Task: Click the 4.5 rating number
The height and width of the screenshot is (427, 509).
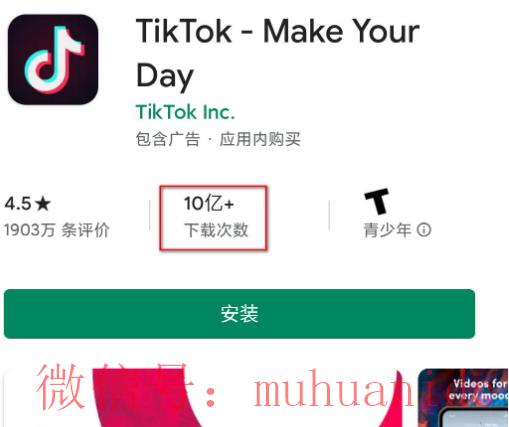Action: pyautogui.click(x=18, y=204)
